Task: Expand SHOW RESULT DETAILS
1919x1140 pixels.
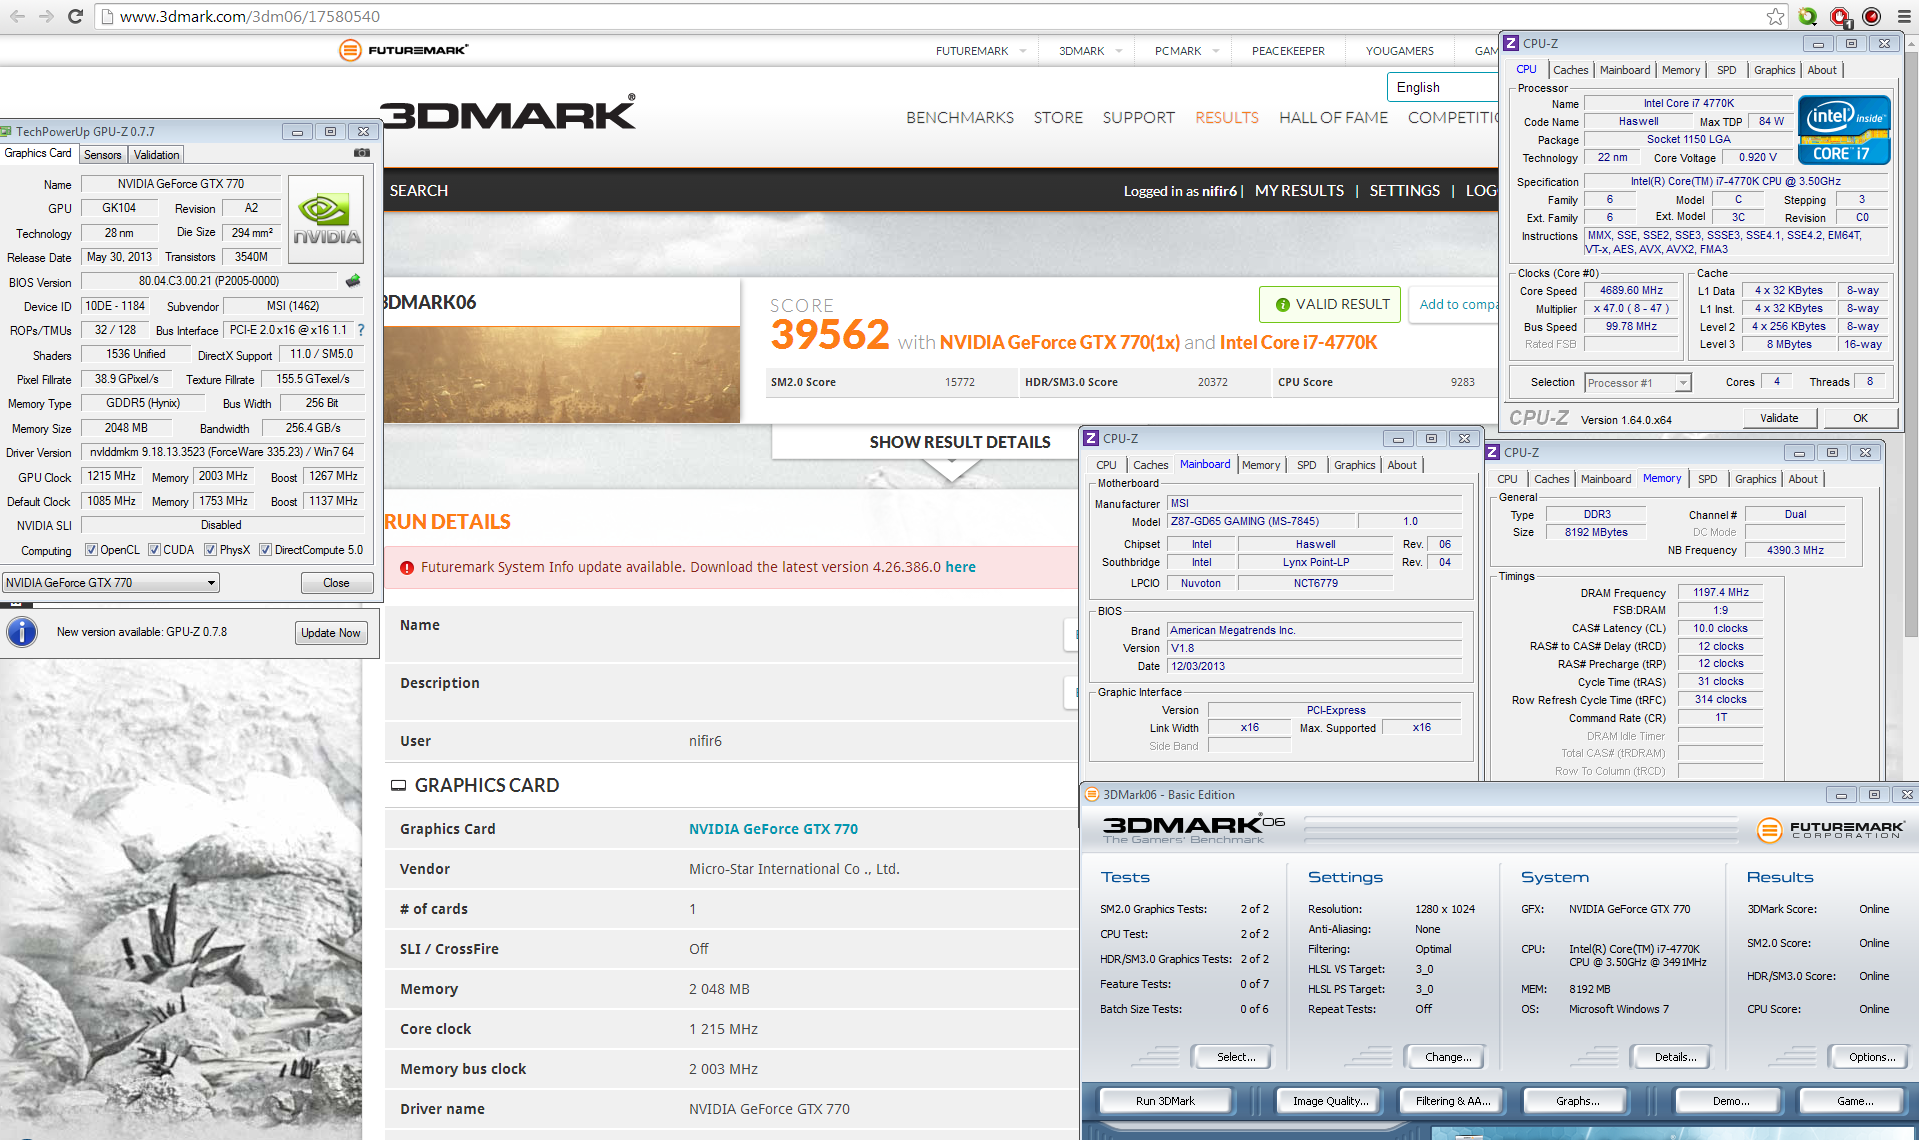Action: pos(959,442)
